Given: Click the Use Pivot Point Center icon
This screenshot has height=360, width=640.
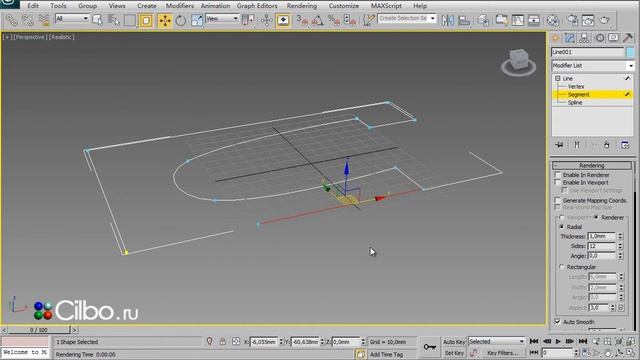Looking at the screenshot, I should coord(248,20).
